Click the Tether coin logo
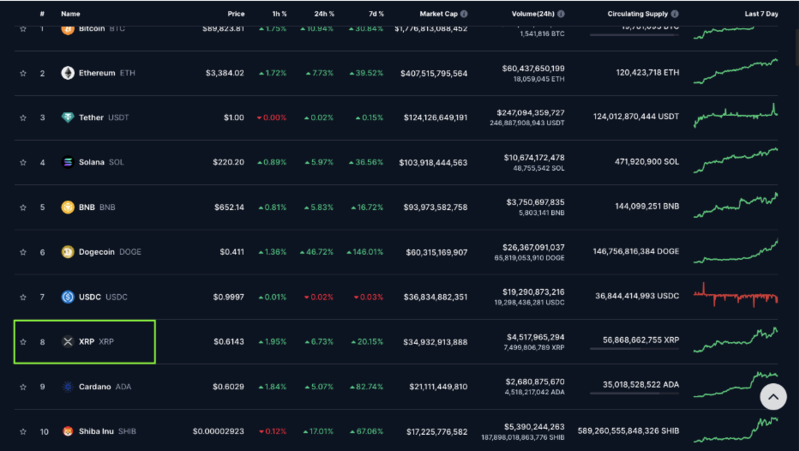 [68, 117]
